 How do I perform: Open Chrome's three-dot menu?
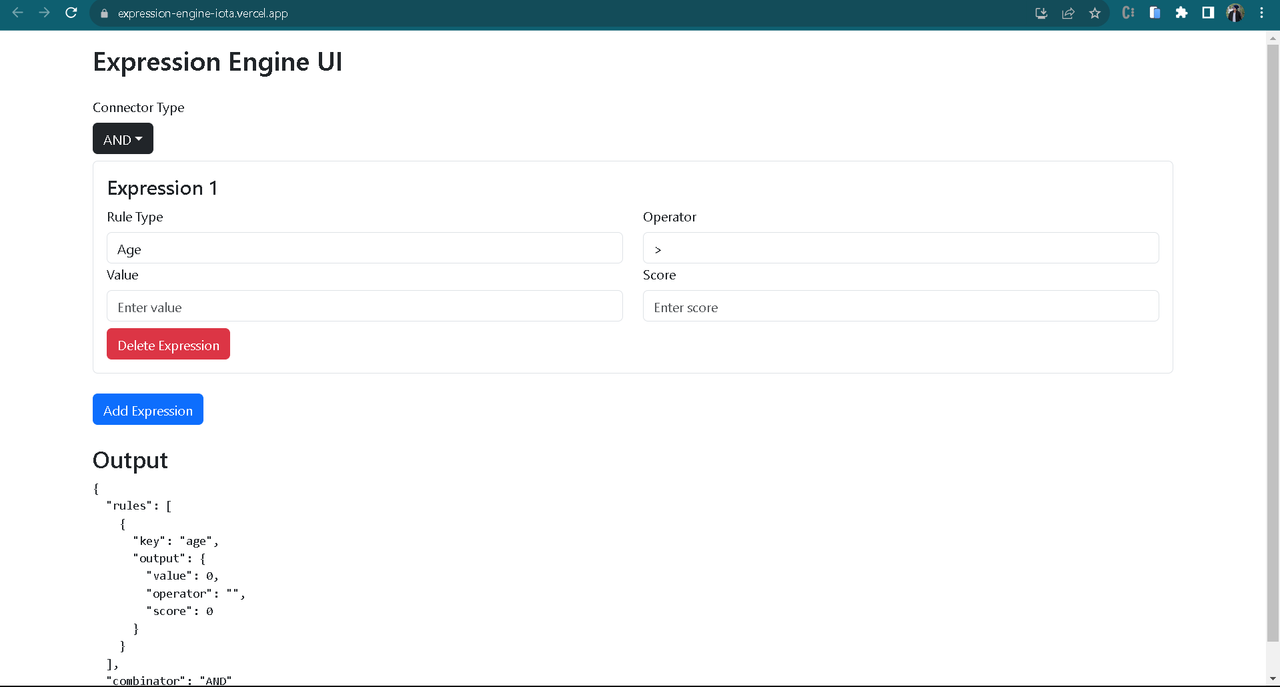click(x=1261, y=13)
